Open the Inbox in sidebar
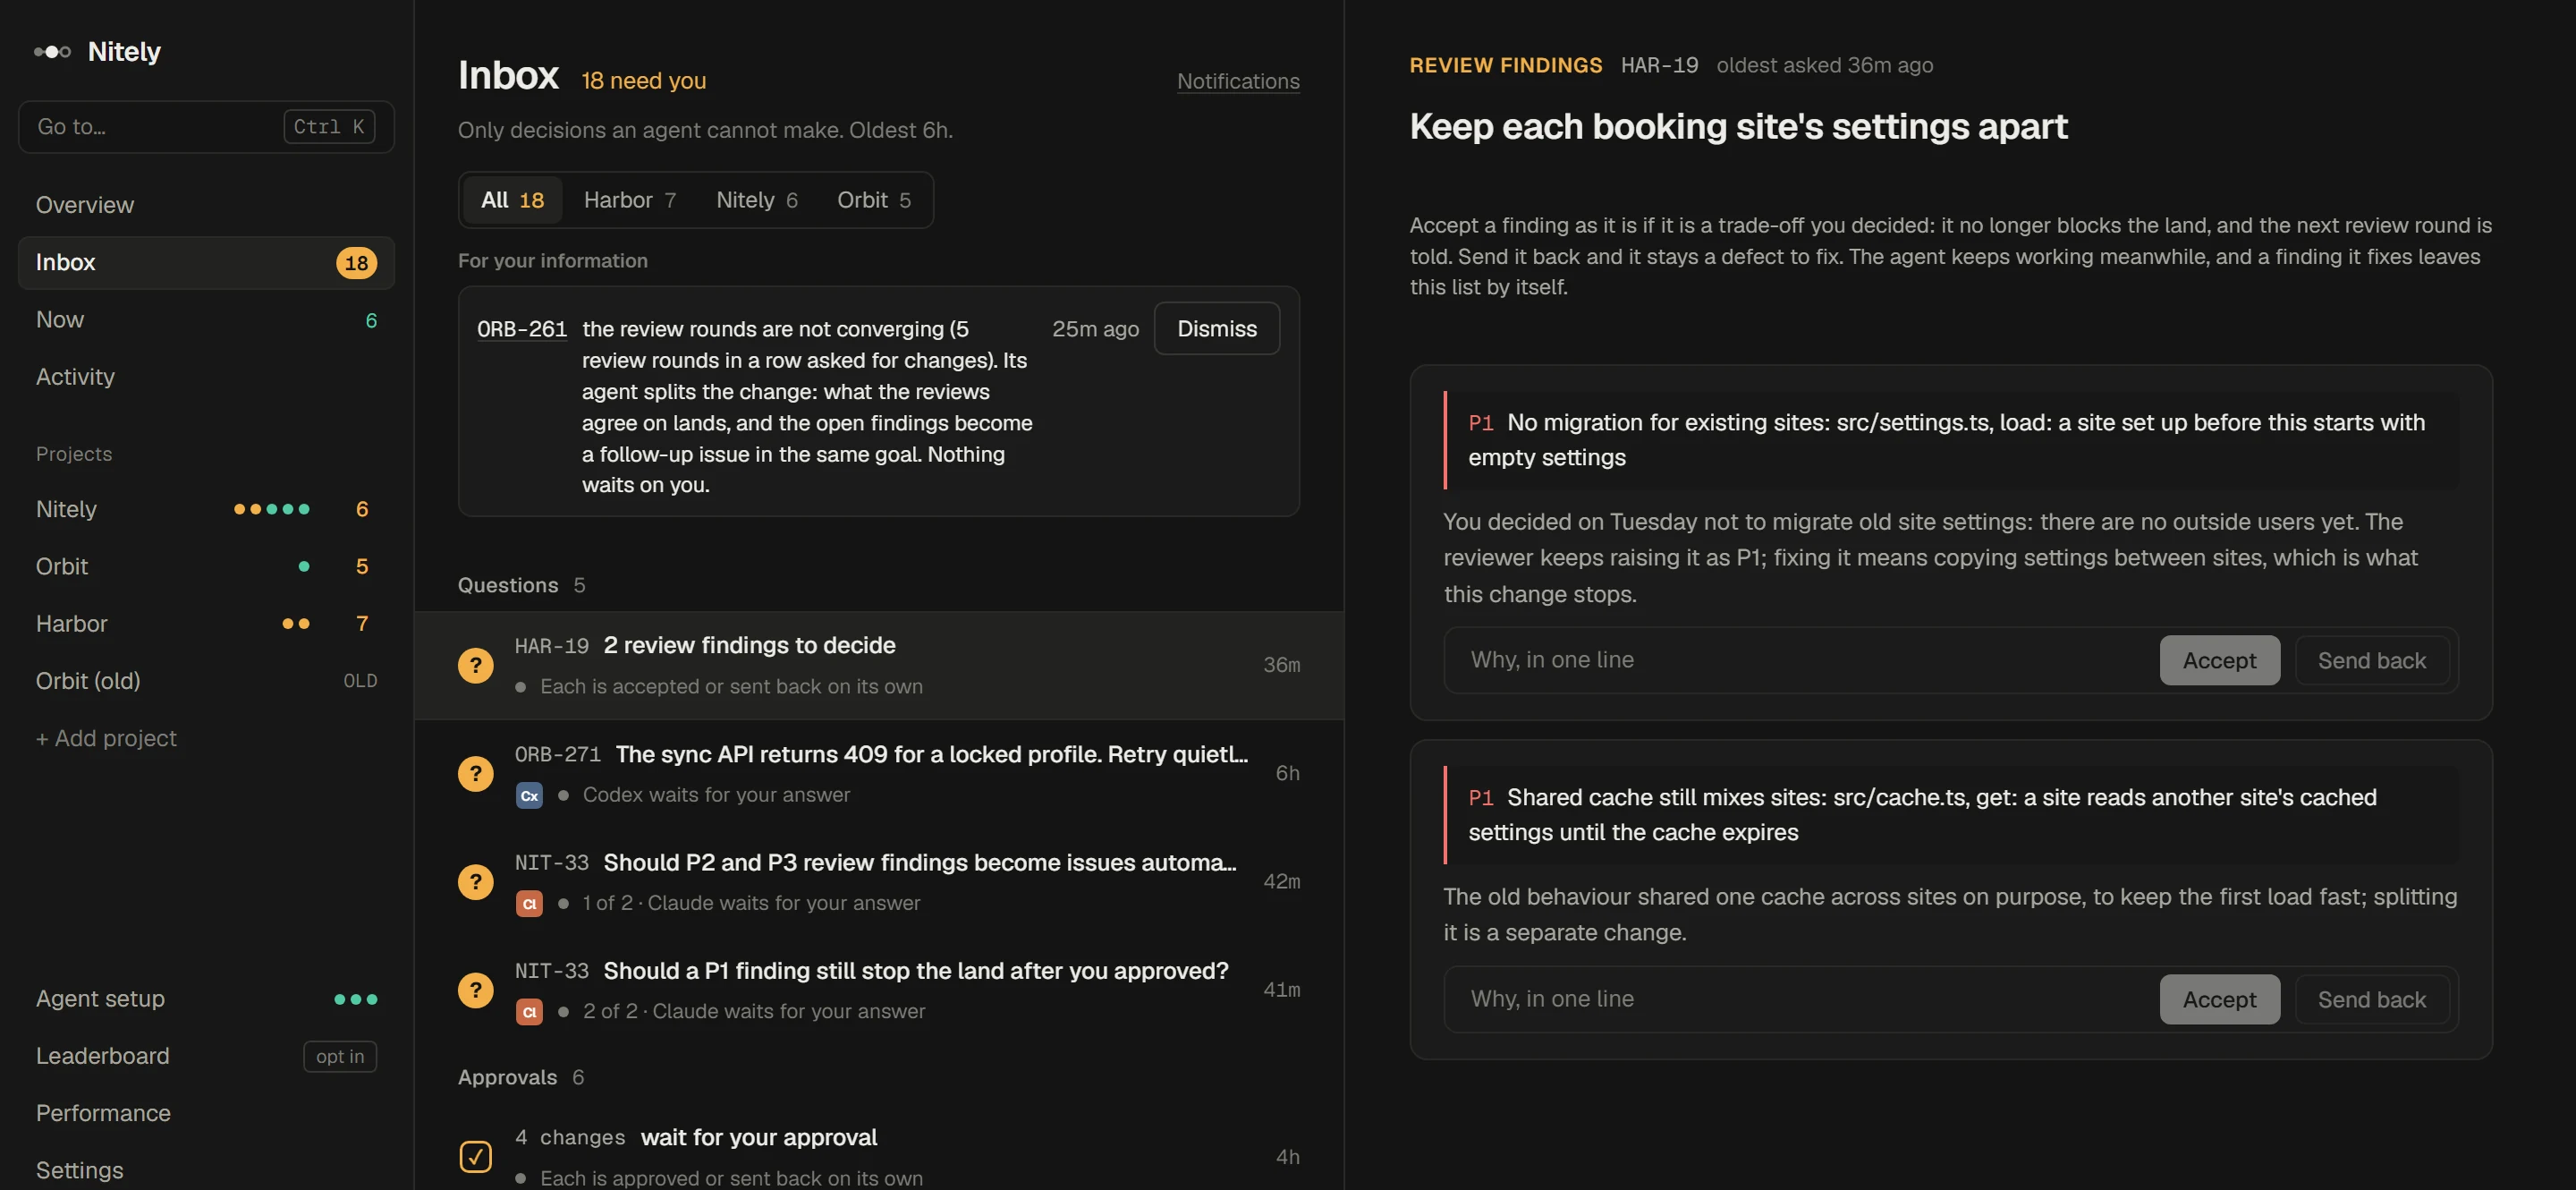The width and height of the screenshot is (2576, 1190). click(206, 262)
